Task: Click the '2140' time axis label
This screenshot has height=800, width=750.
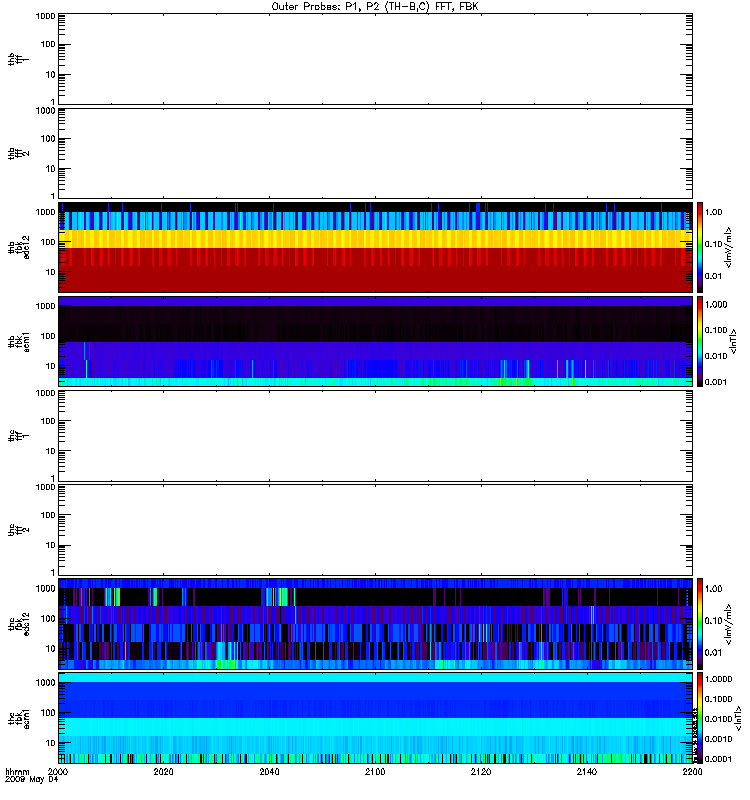Action: [x=587, y=771]
